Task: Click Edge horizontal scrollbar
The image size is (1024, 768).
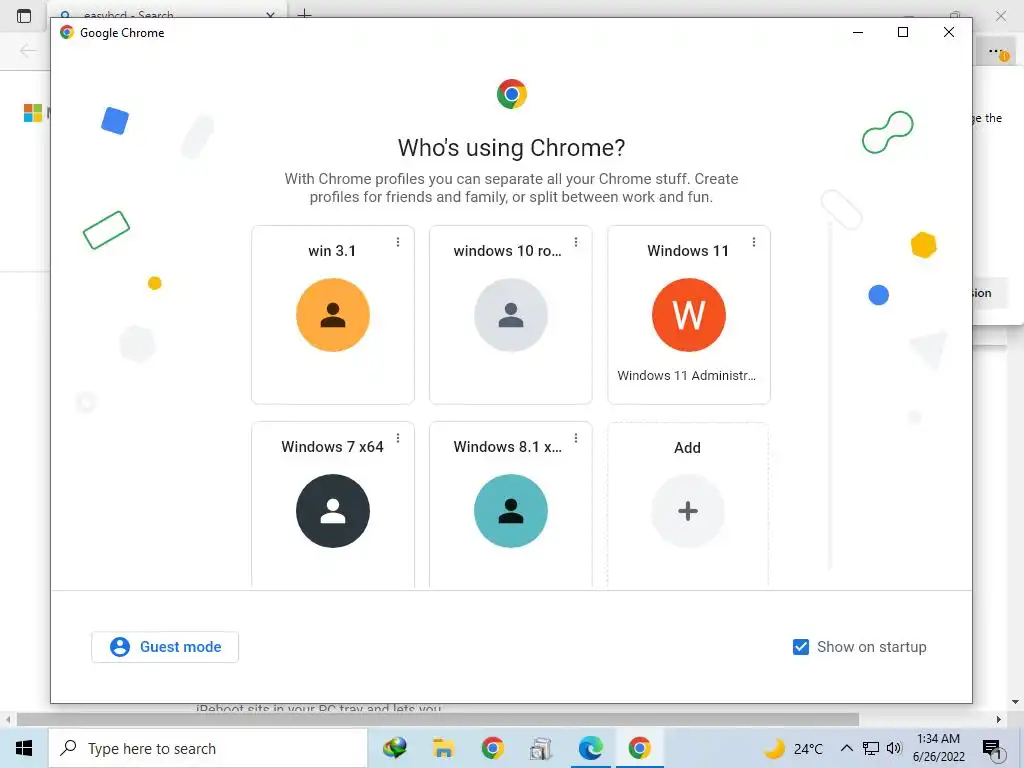Action: (x=438, y=719)
